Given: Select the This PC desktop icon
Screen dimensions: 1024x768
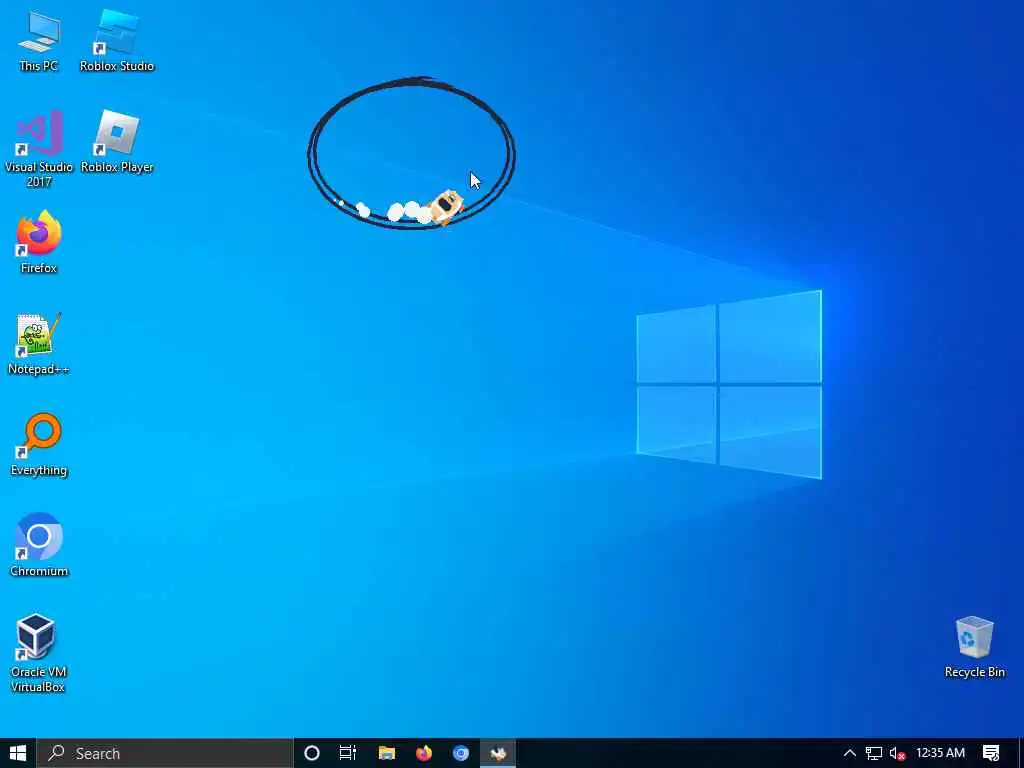Looking at the screenshot, I should pyautogui.click(x=39, y=42).
